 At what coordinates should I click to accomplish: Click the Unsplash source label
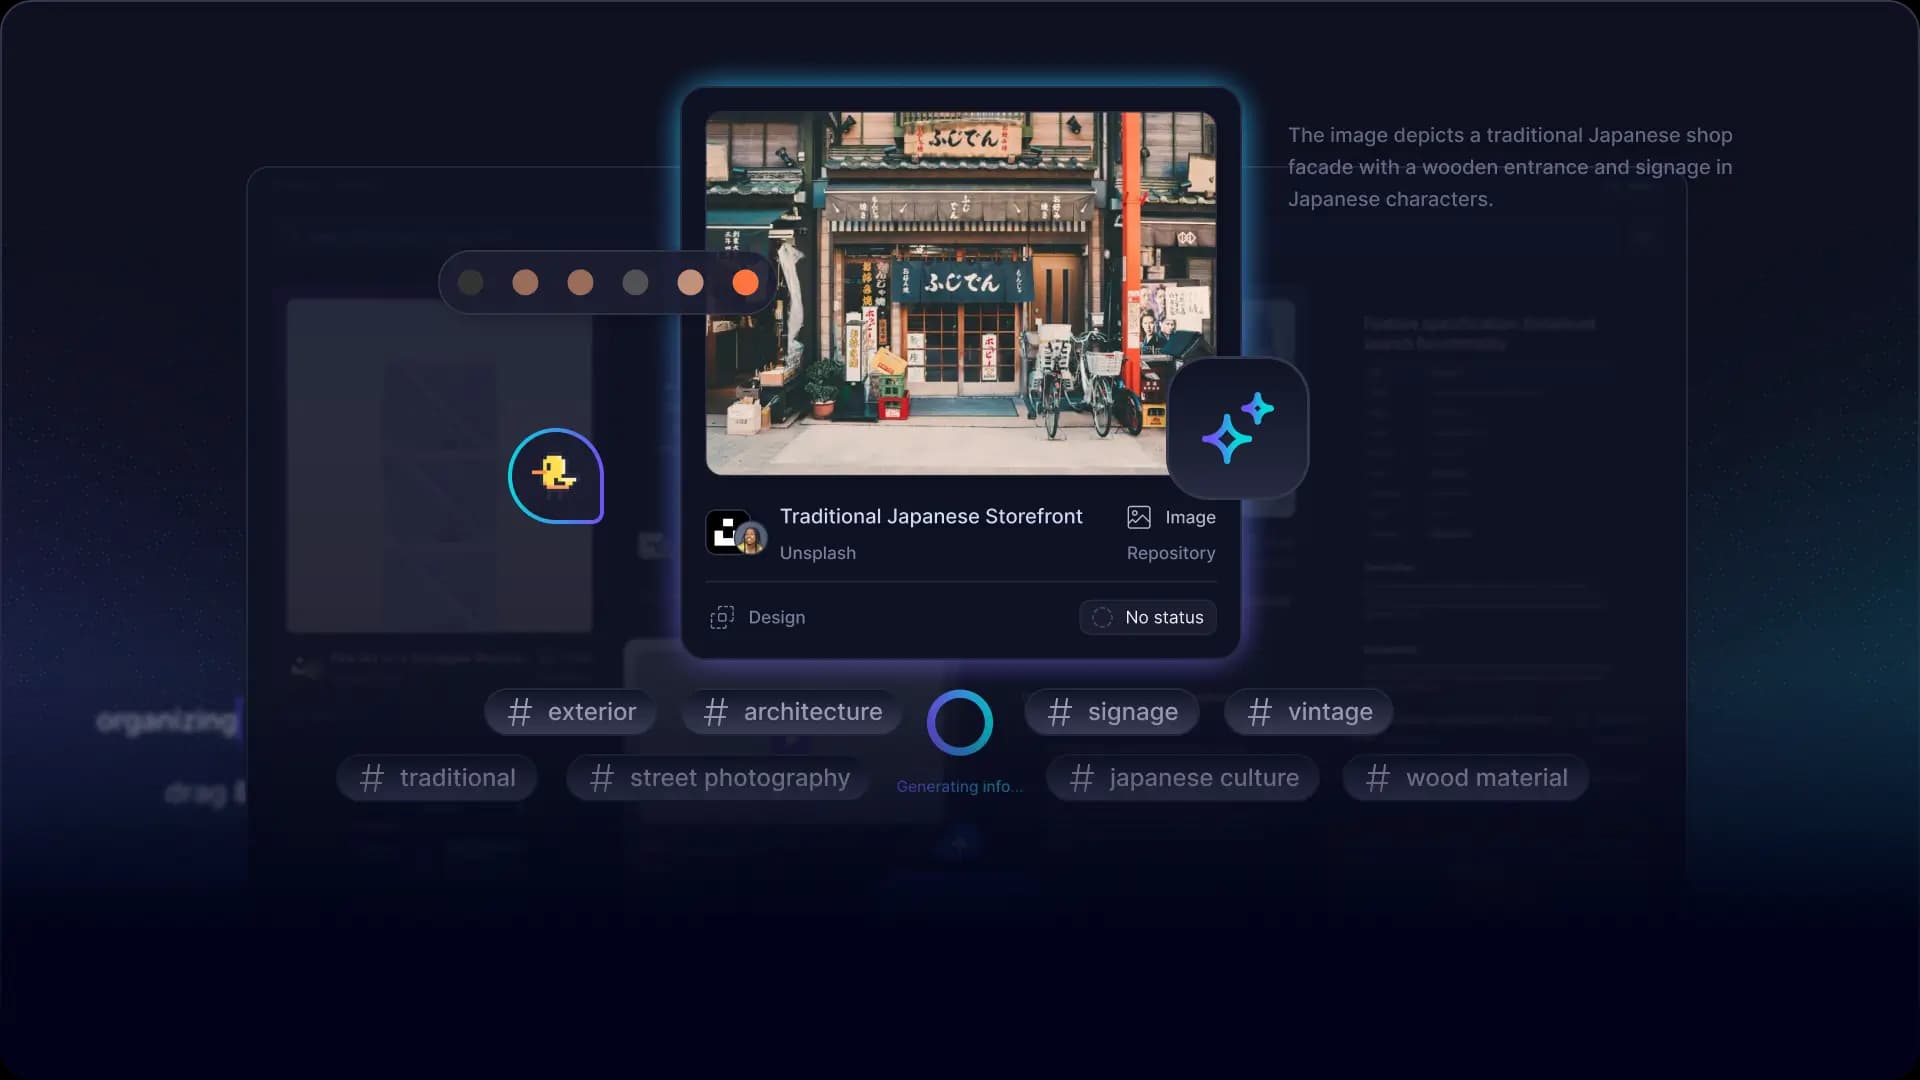pos(816,551)
